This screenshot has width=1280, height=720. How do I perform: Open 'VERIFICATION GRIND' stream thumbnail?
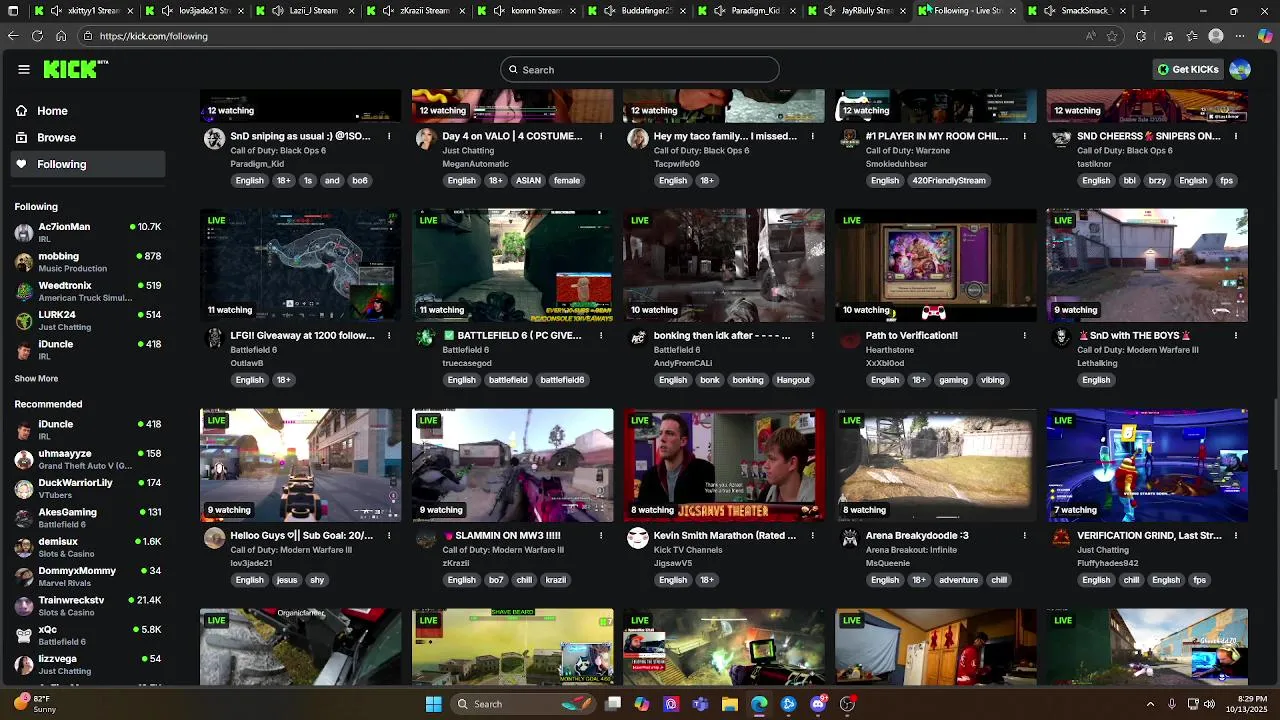pyautogui.click(x=1147, y=465)
